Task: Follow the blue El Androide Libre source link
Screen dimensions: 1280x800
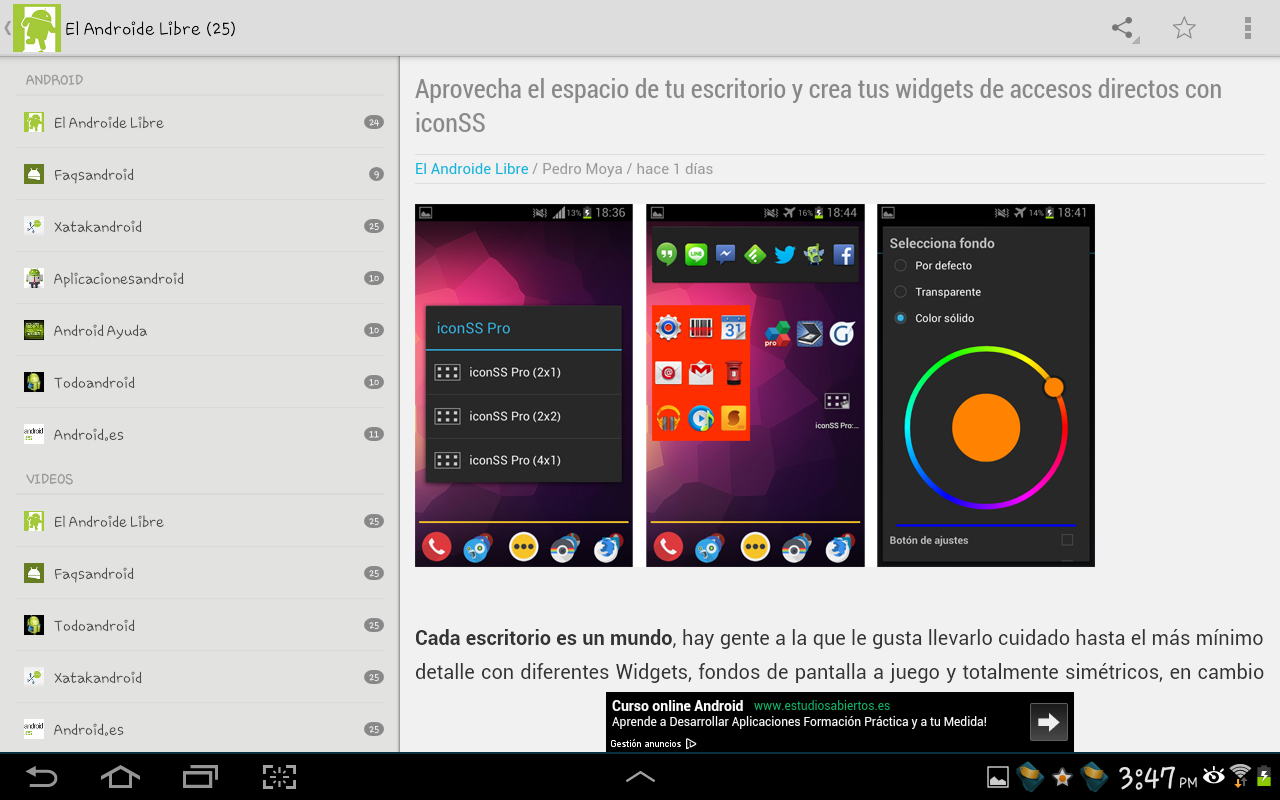Action: pyautogui.click(x=471, y=169)
